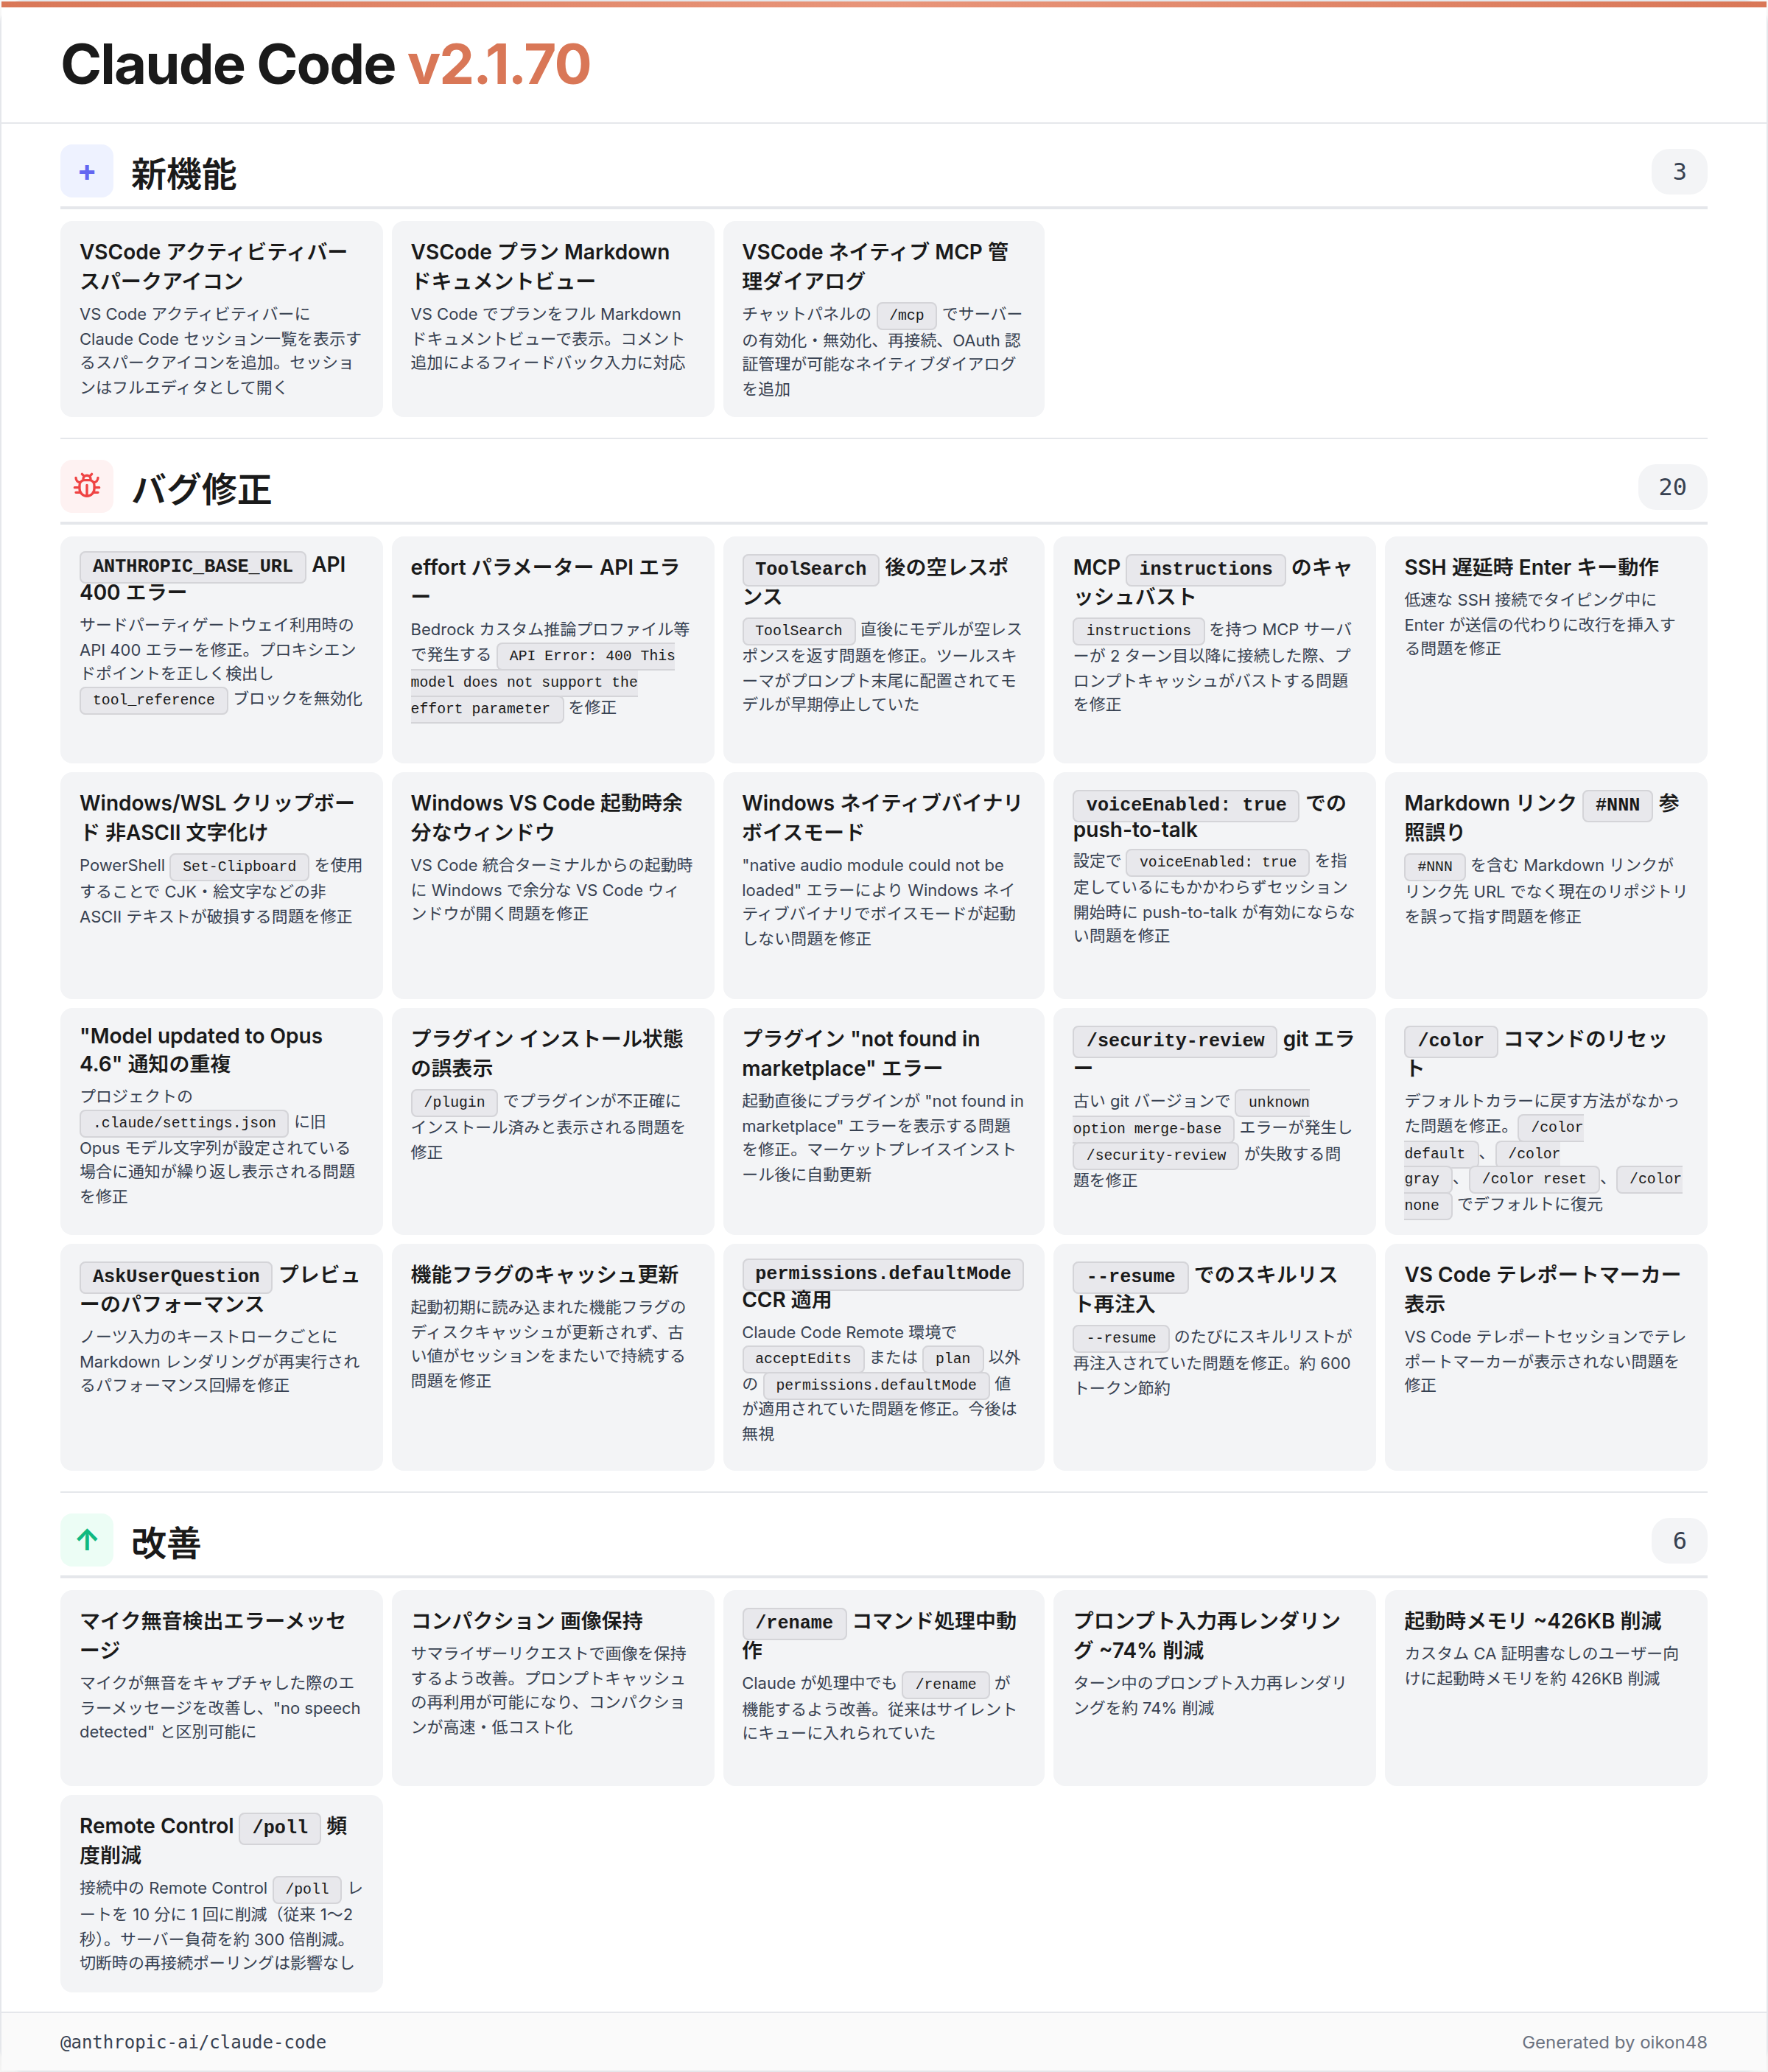Click the instructions tag in MCP heading
Viewport: 1768px width, 2072px height.
[1205, 569]
